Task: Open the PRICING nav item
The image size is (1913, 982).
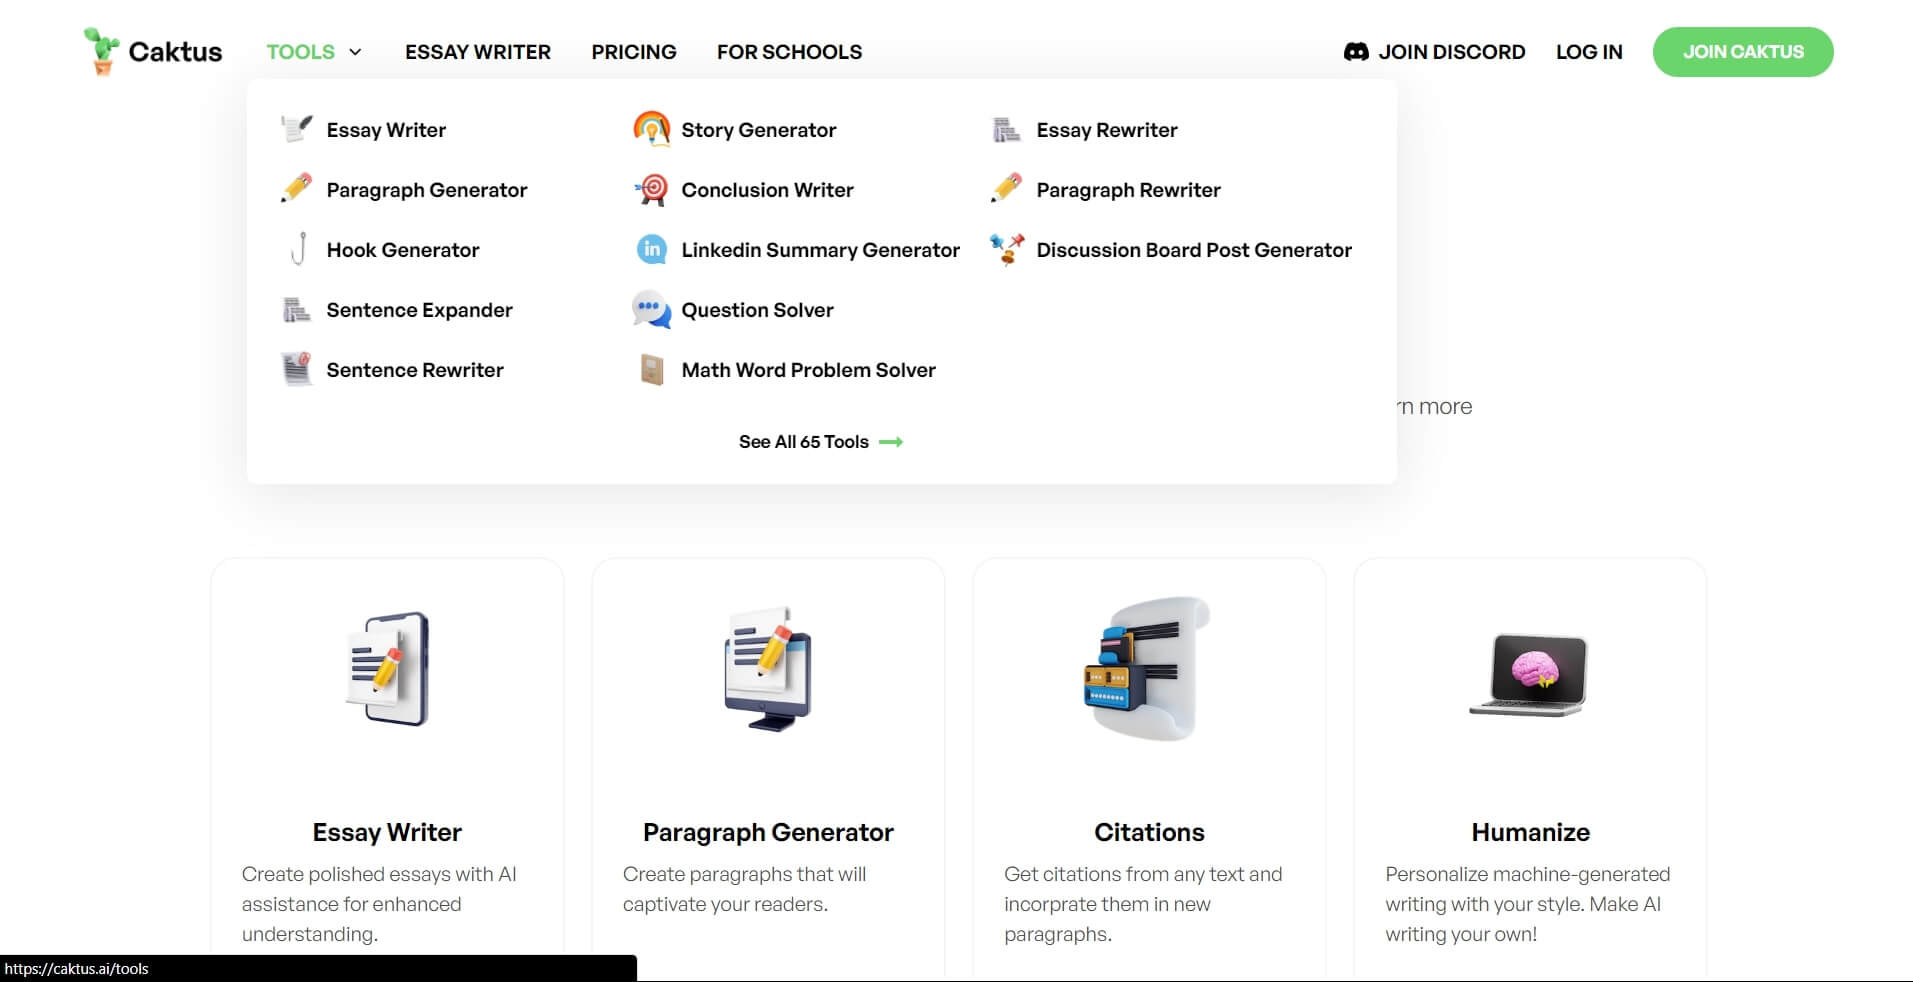Action: point(634,52)
